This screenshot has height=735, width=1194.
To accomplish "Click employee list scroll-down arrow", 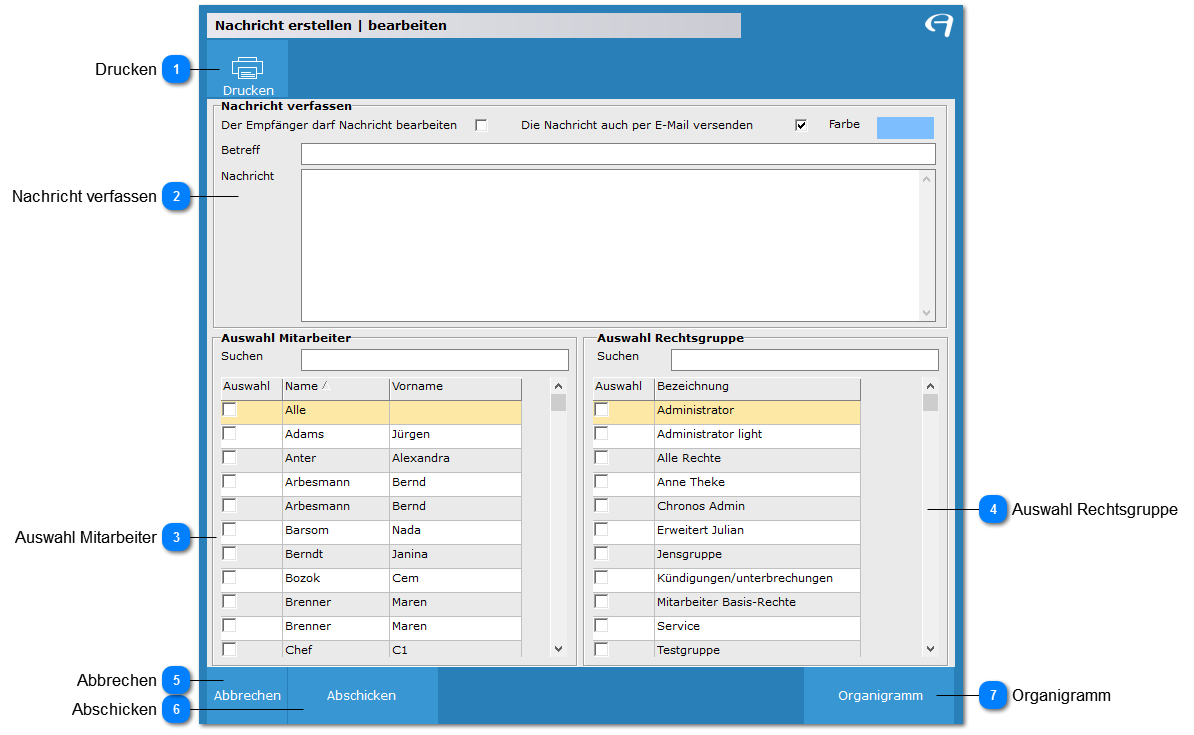I will coord(559,649).
